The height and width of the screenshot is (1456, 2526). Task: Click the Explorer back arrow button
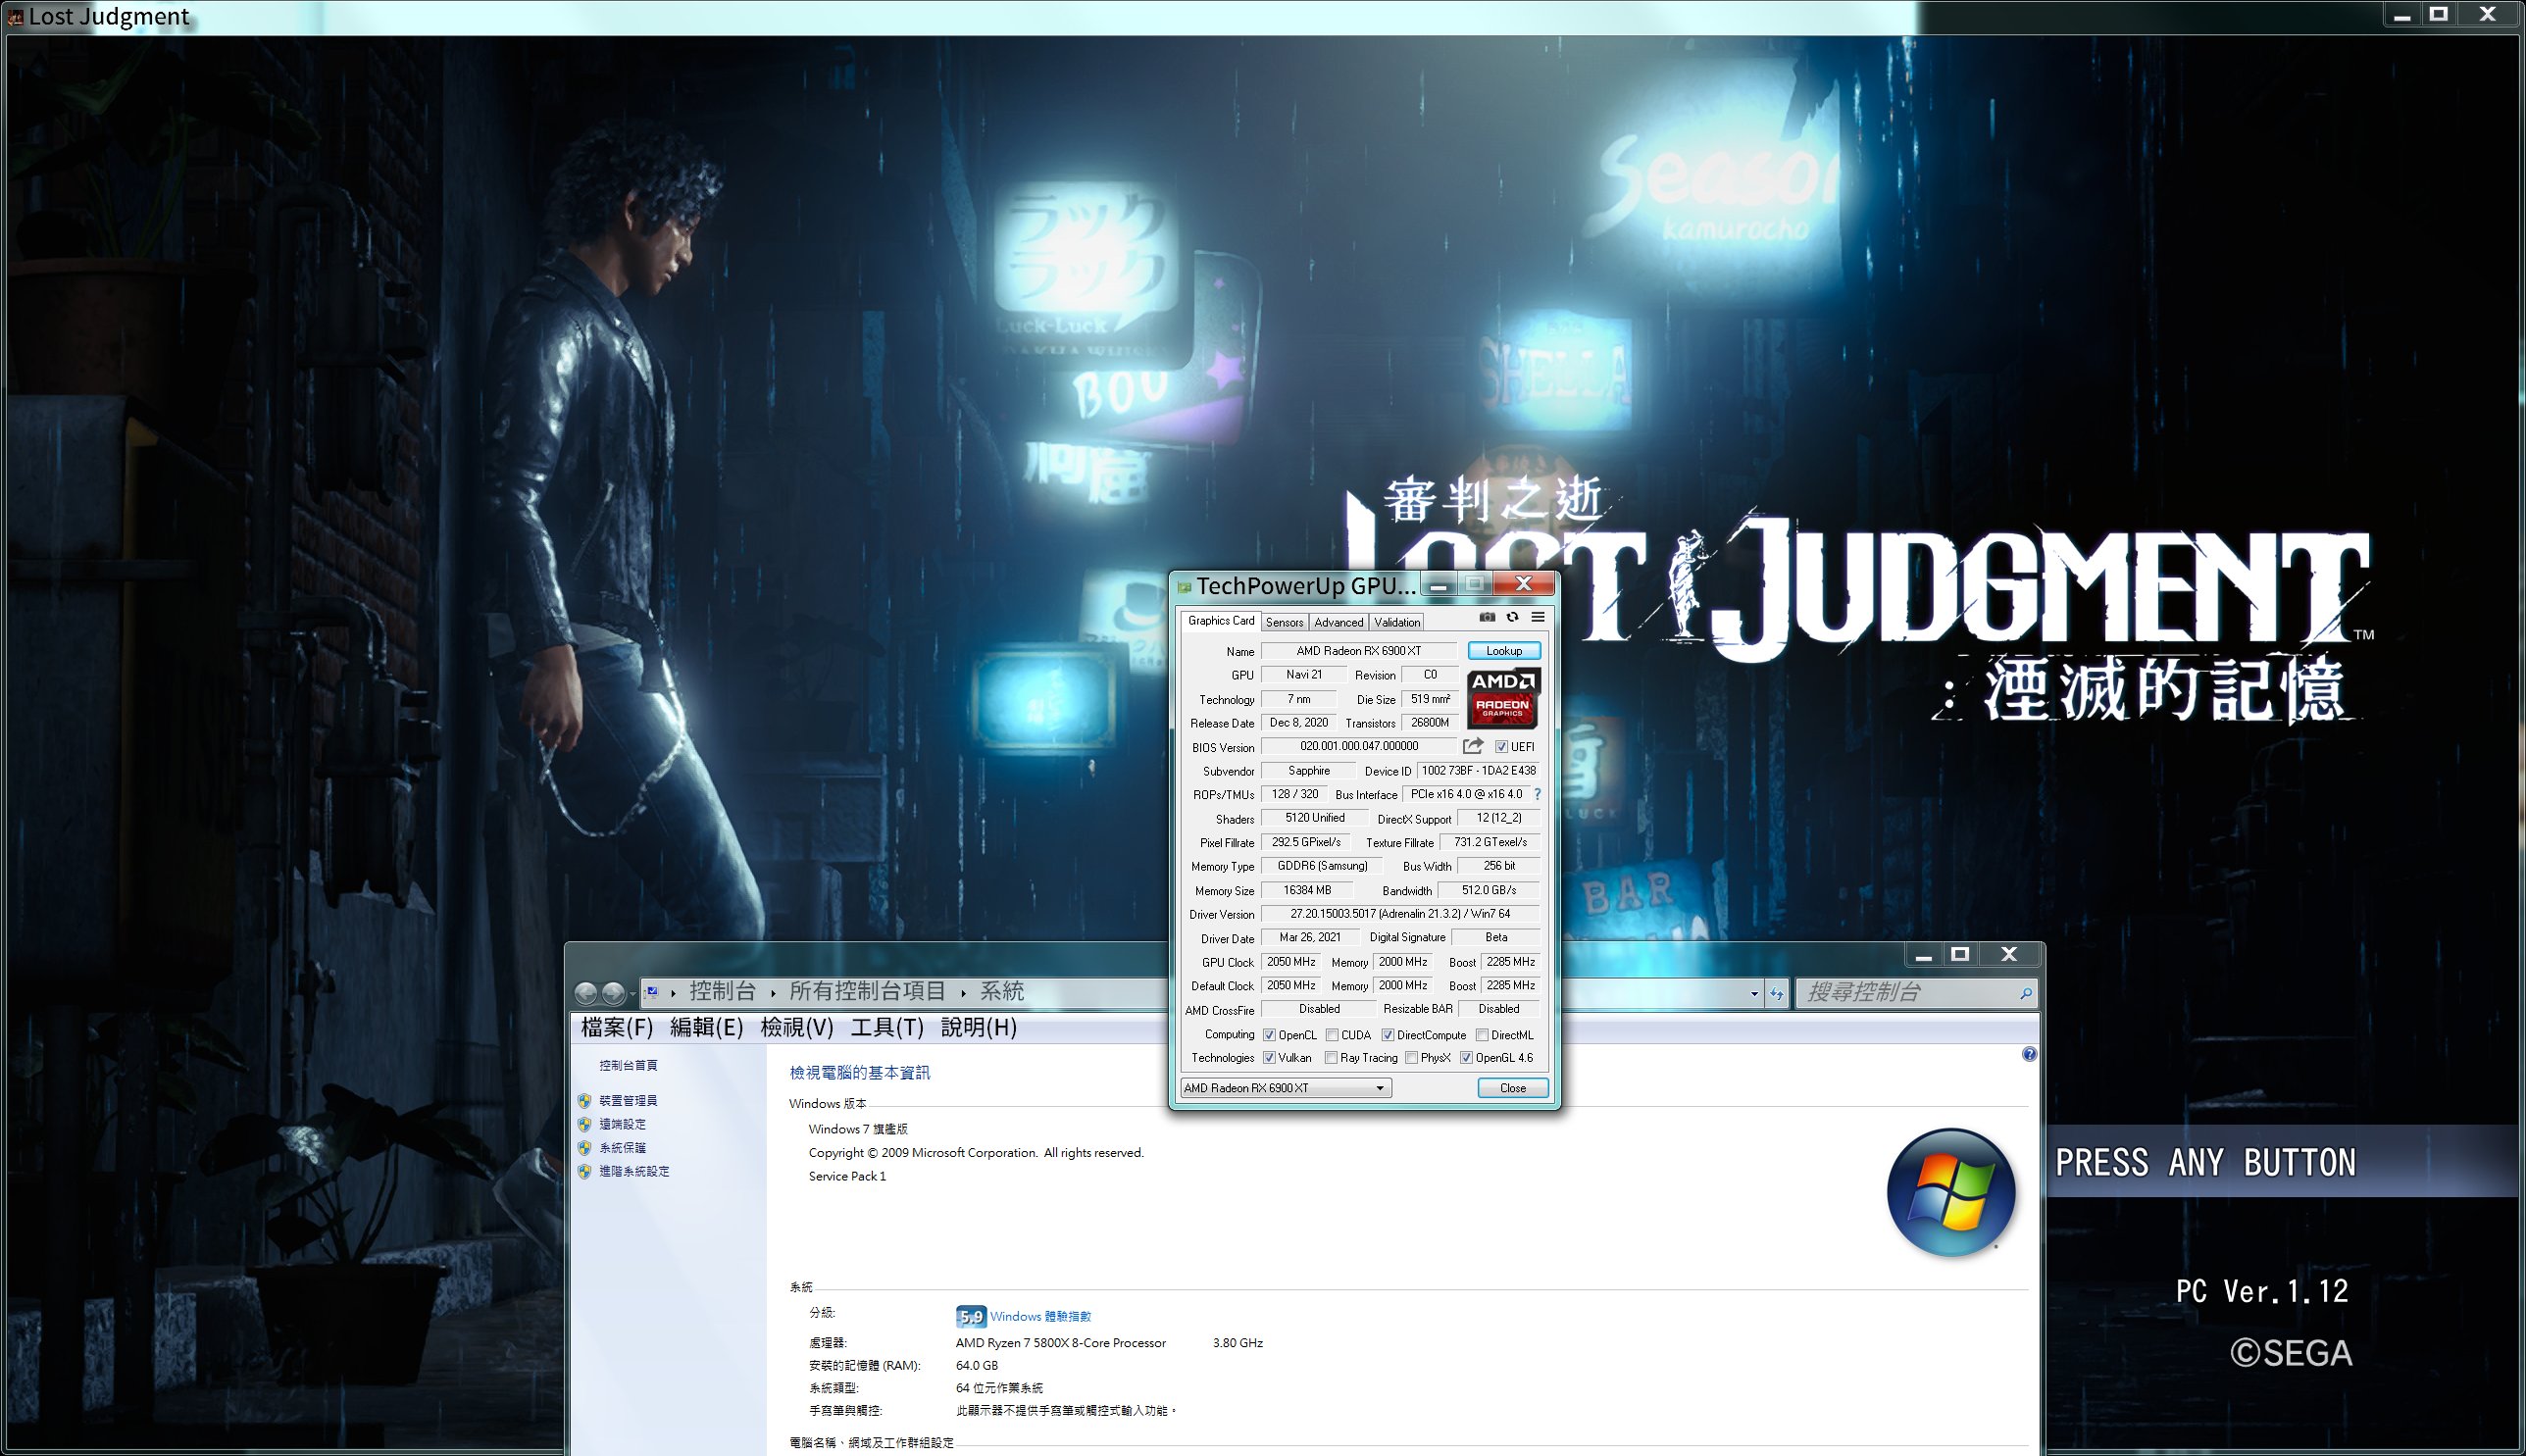pyautogui.click(x=586, y=993)
